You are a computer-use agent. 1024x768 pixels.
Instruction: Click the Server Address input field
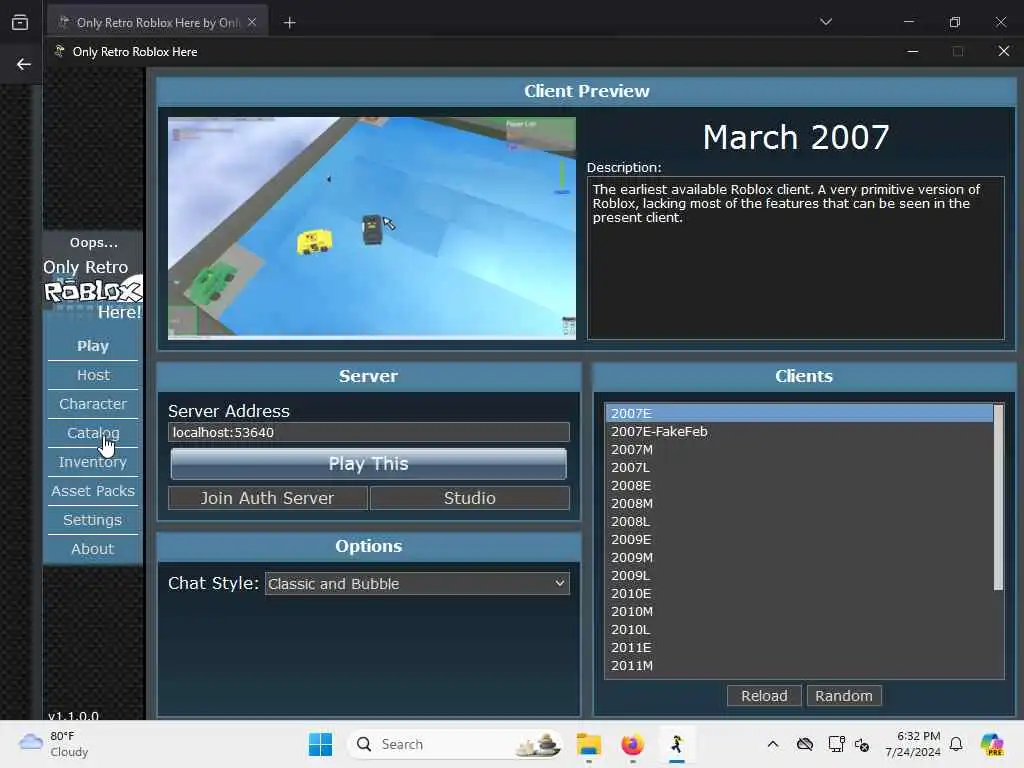(368, 432)
